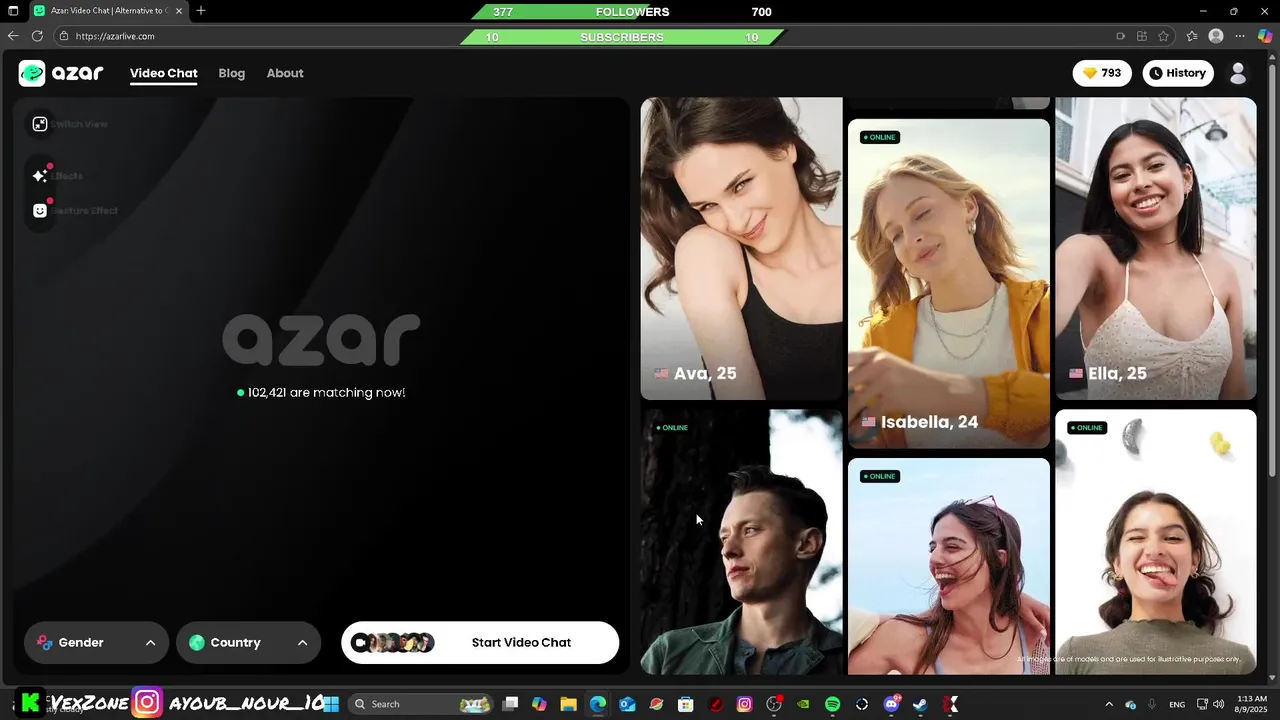Open NVIDIA app from the taskbar

pos(803,704)
